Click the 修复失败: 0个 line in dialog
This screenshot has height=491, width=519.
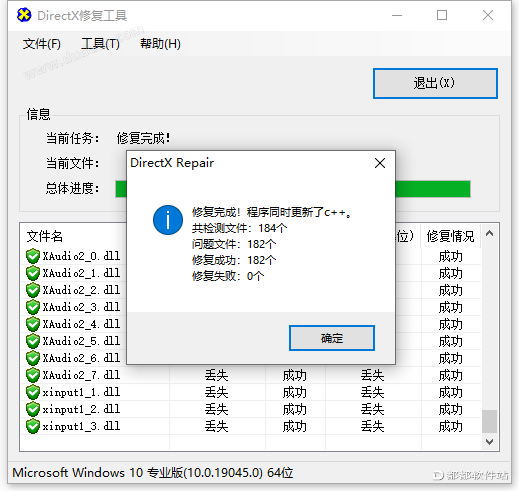coord(228,276)
